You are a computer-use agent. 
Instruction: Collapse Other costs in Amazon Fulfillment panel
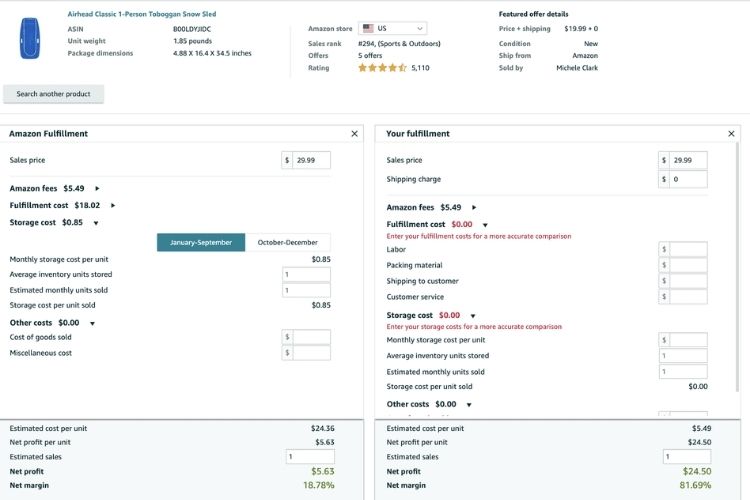[92, 323]
